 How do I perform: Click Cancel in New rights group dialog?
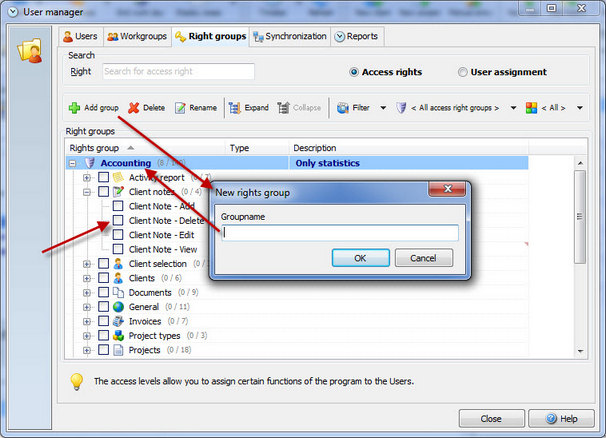(424, 258)
